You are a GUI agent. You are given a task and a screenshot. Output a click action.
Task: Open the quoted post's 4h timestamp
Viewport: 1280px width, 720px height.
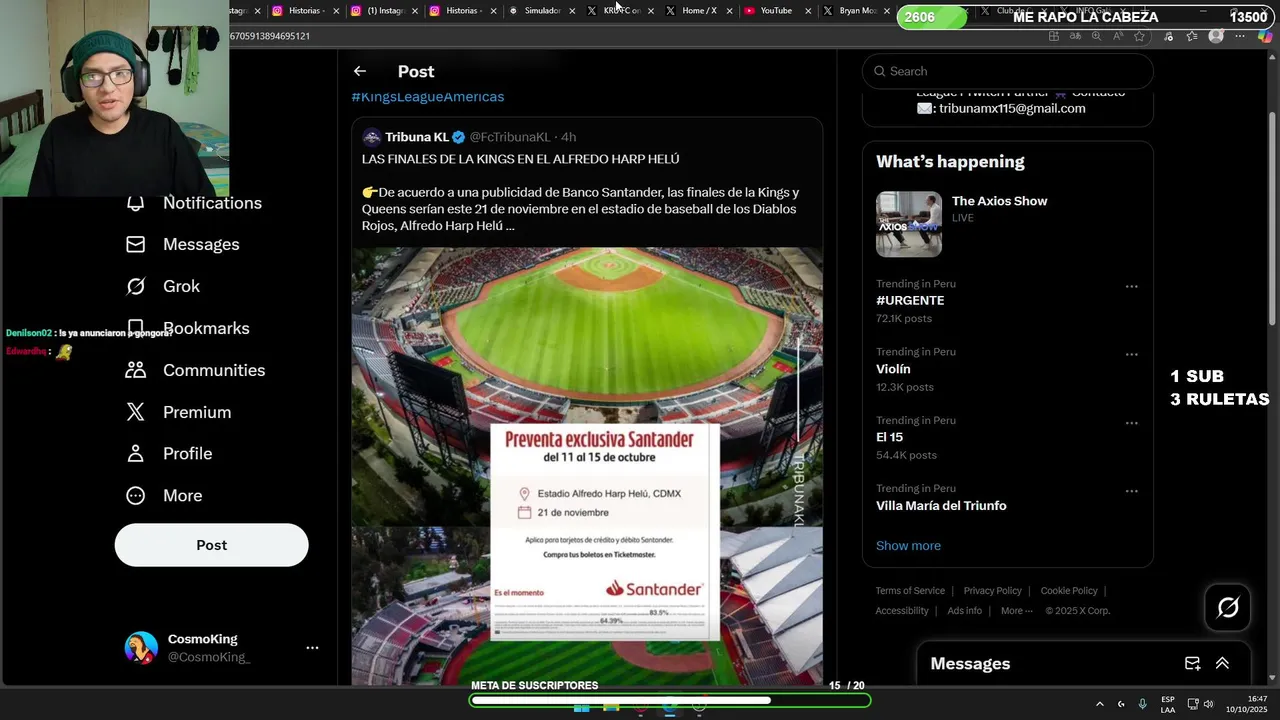[568, 137]
